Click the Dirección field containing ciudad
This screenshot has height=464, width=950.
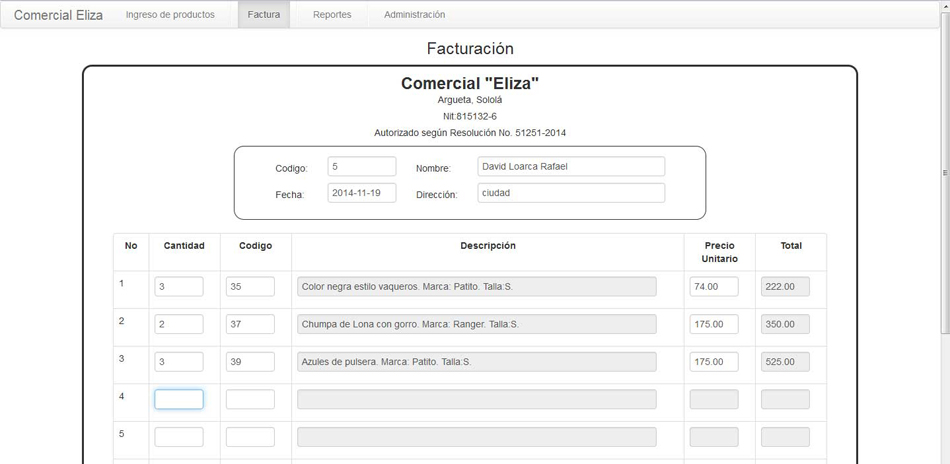pos(571,193)
